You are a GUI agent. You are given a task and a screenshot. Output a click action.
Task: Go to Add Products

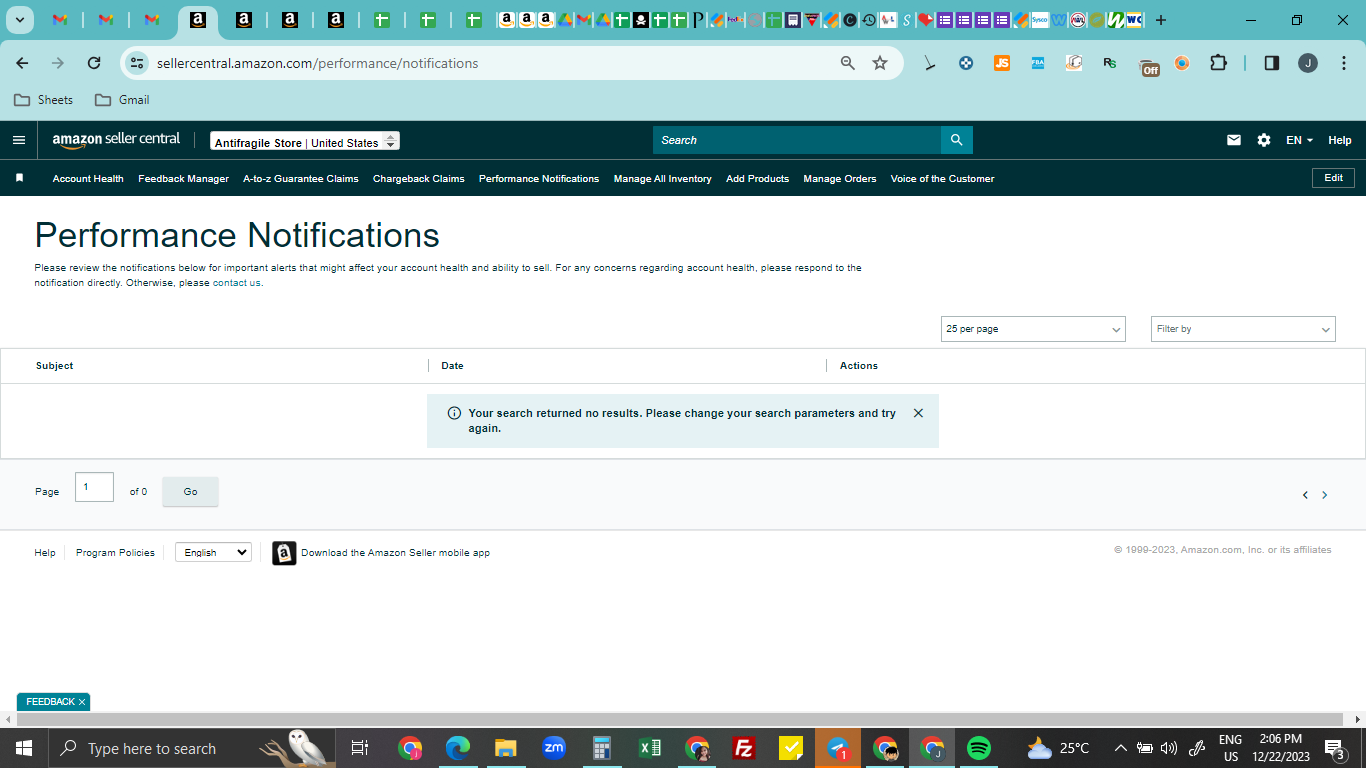(757, 179)
